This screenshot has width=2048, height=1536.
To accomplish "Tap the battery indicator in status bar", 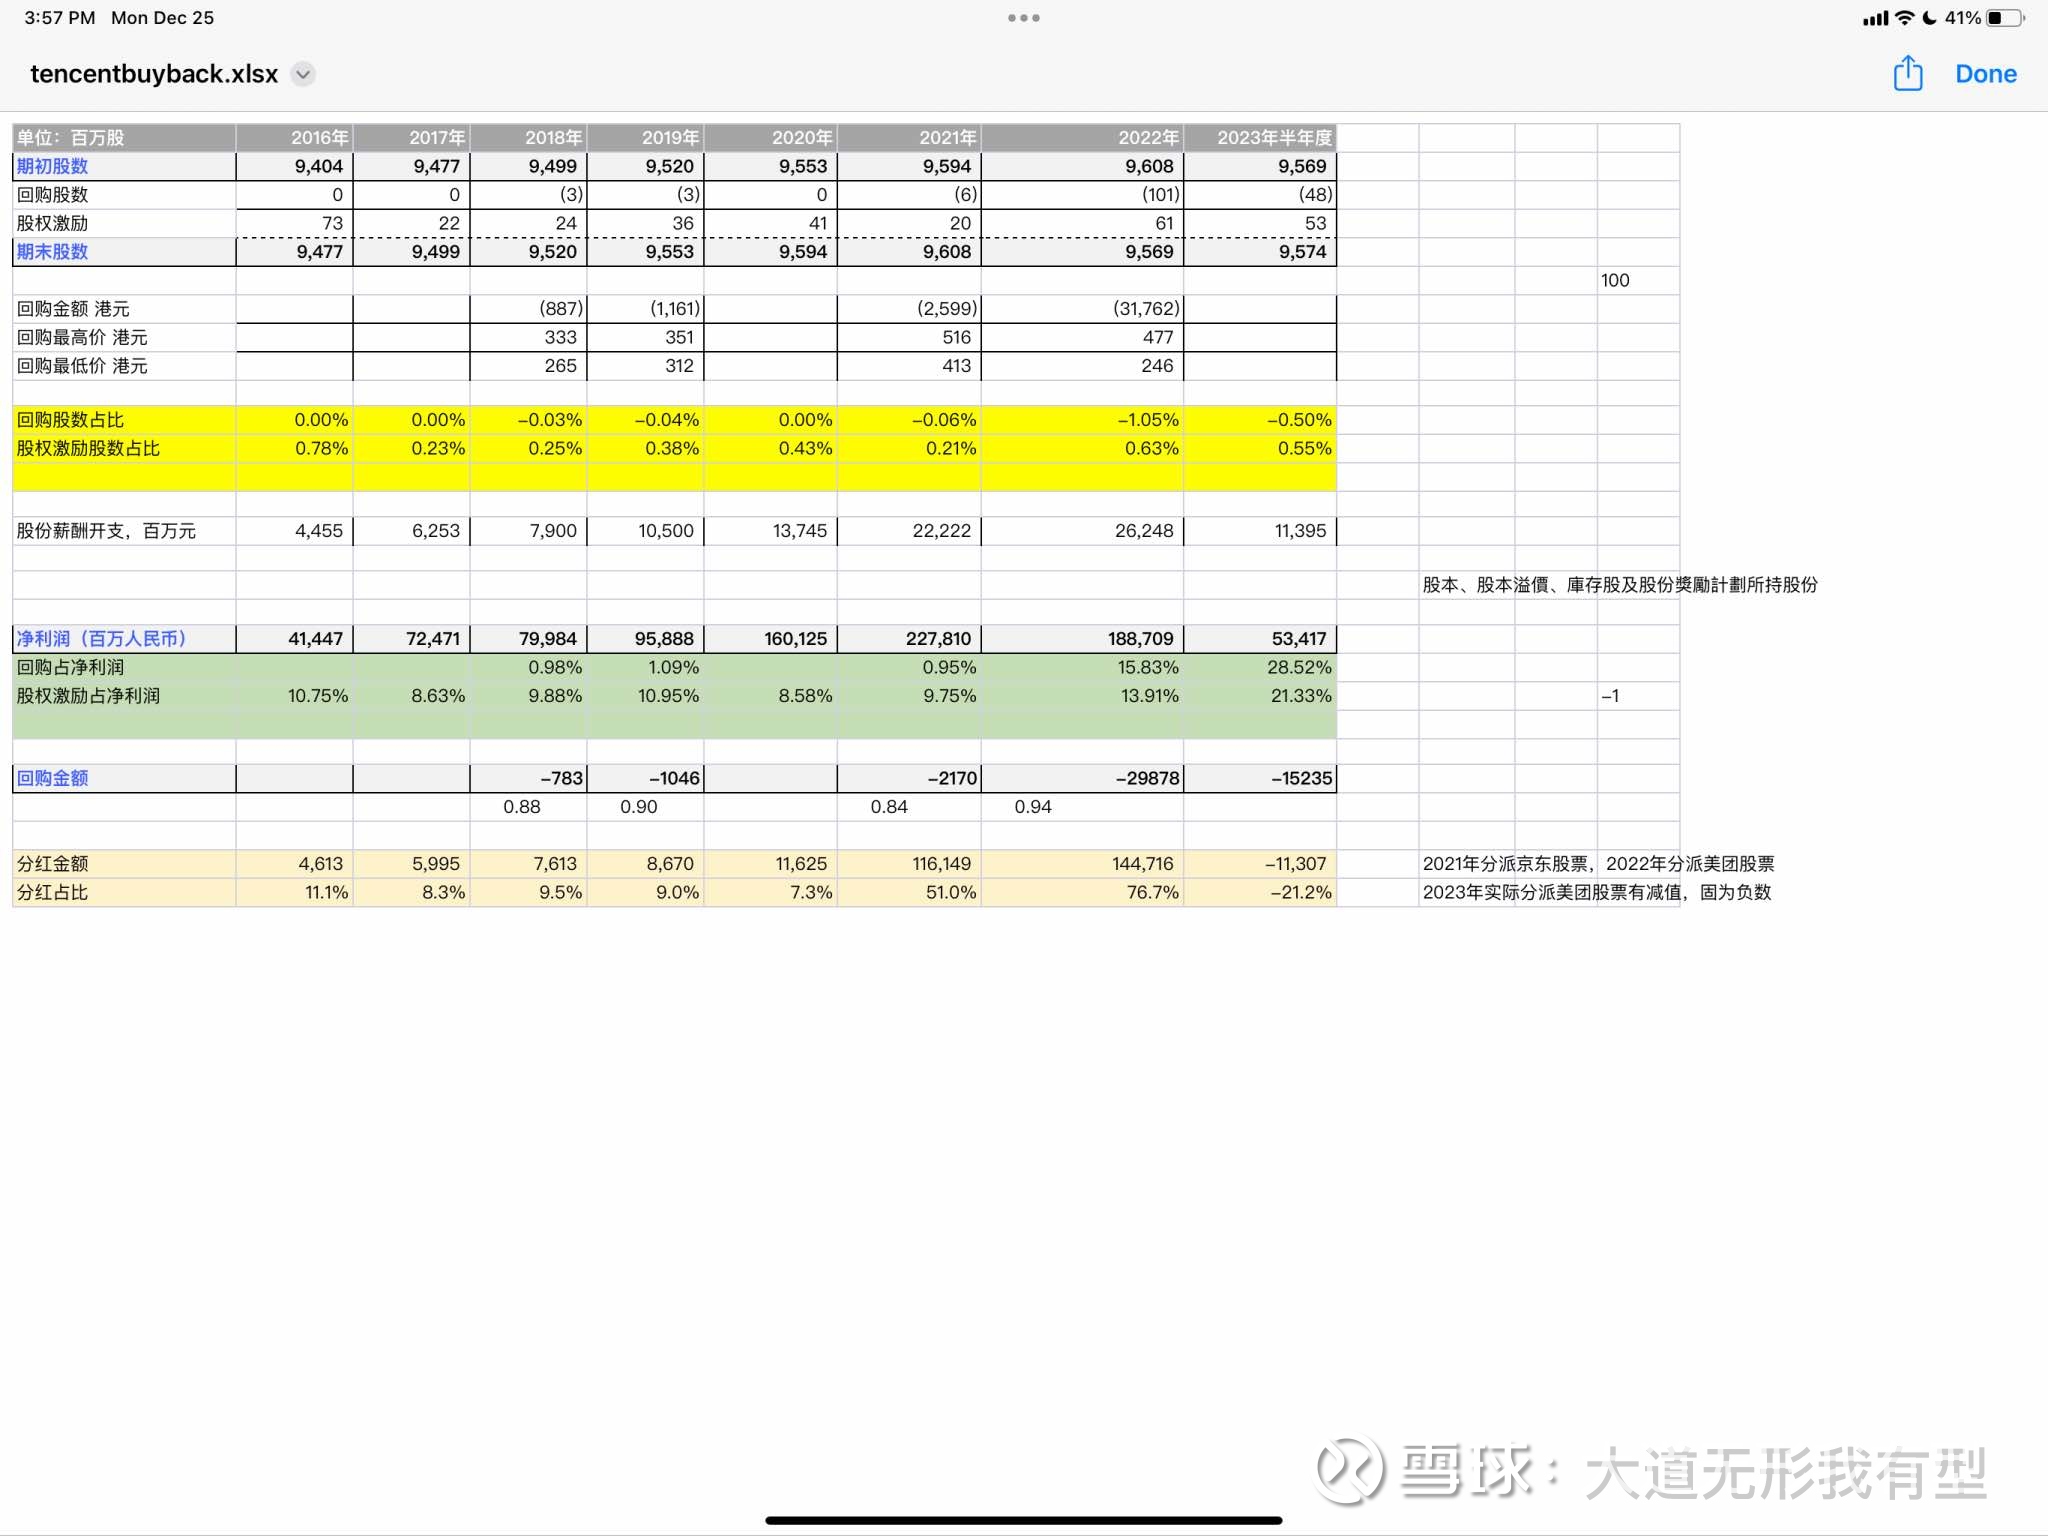I will coord(2006,18).
